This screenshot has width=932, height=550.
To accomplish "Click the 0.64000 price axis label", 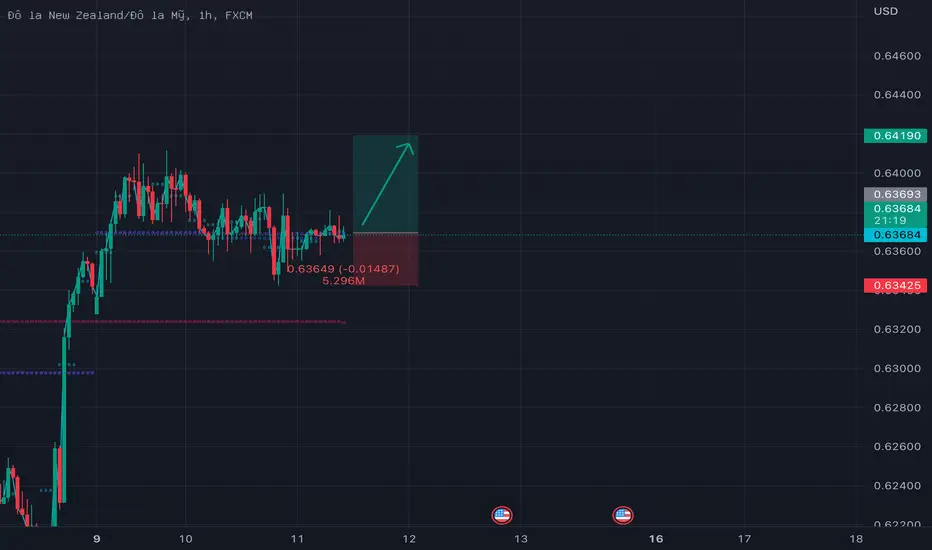I will pyautogui.click(x=897, y=173).
